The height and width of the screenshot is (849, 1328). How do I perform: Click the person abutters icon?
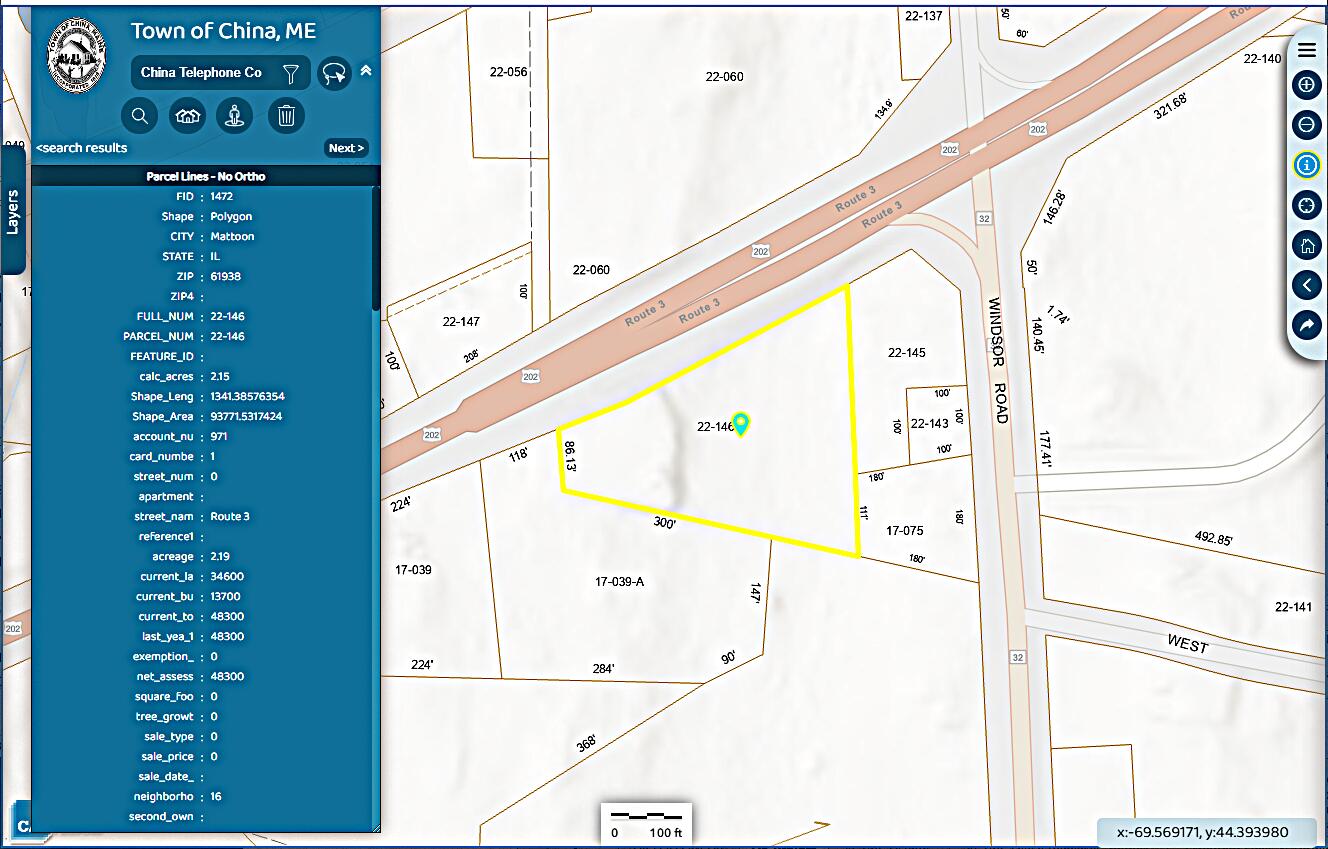(236, 116)
